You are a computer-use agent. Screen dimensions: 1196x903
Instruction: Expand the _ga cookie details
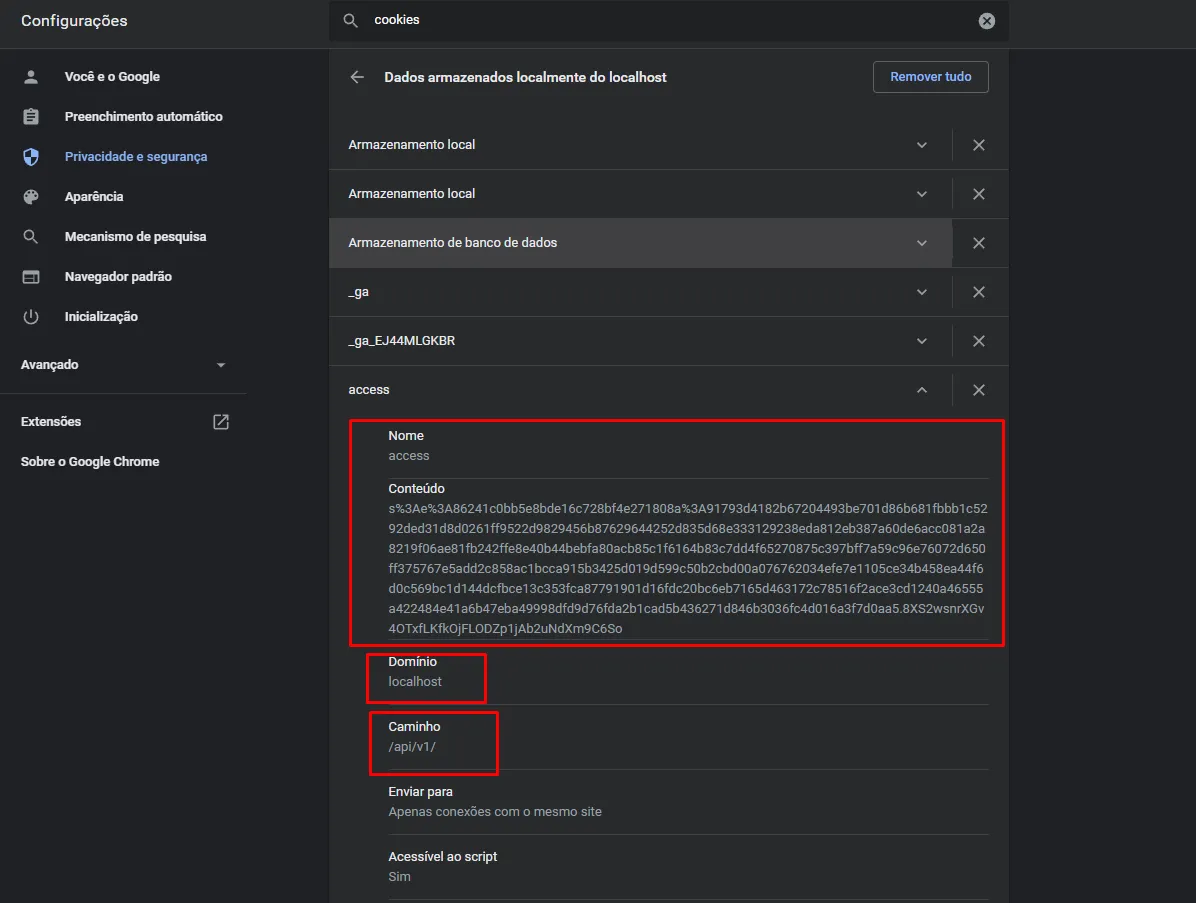pos(922,292)
